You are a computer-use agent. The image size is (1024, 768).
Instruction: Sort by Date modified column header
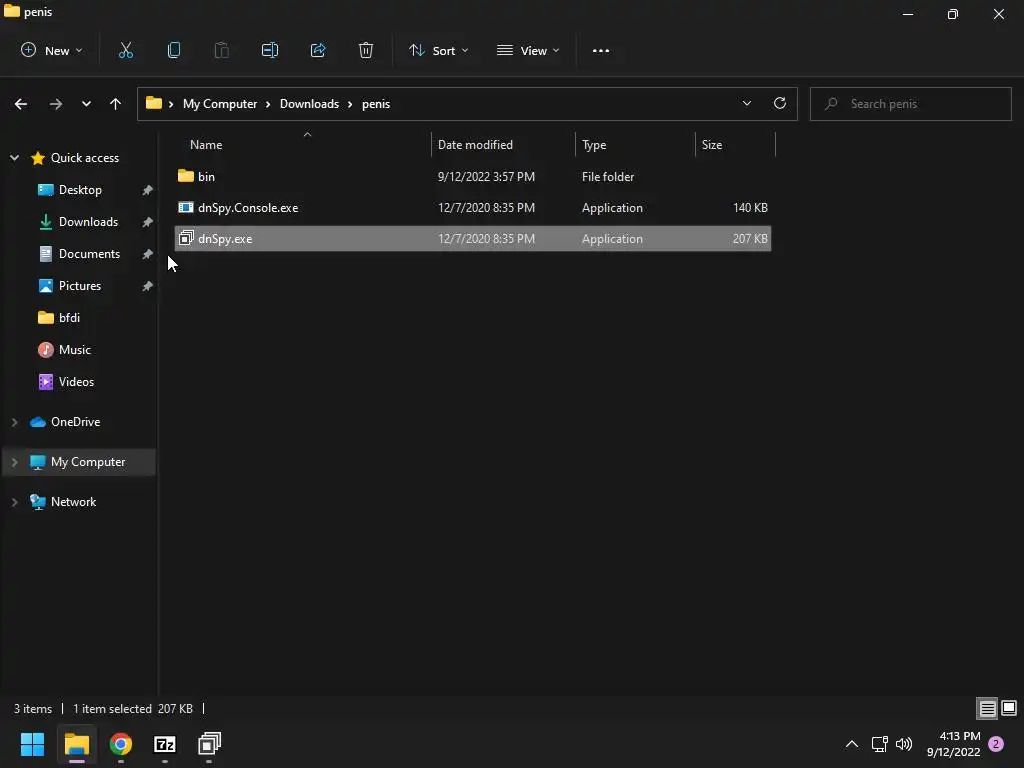(x=503, y=144)
